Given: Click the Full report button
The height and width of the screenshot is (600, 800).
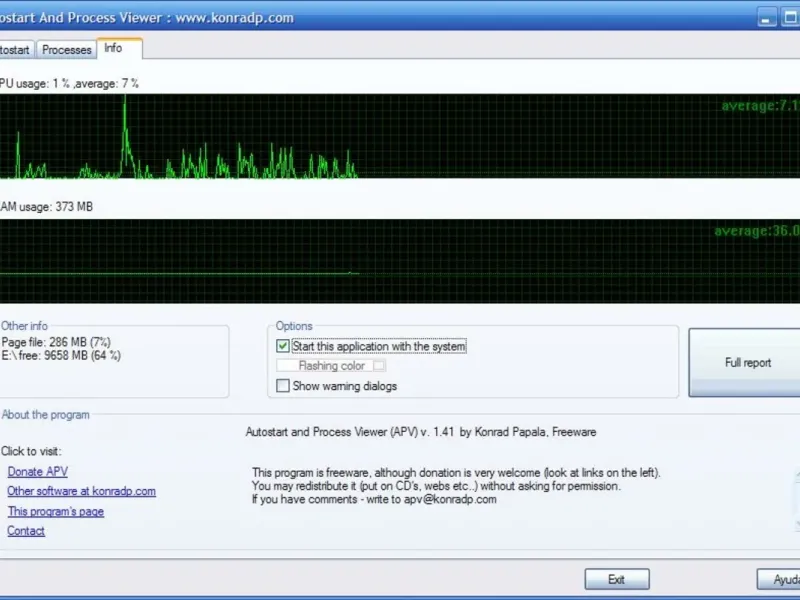Looking at the screenshot, I should [745, 363].
